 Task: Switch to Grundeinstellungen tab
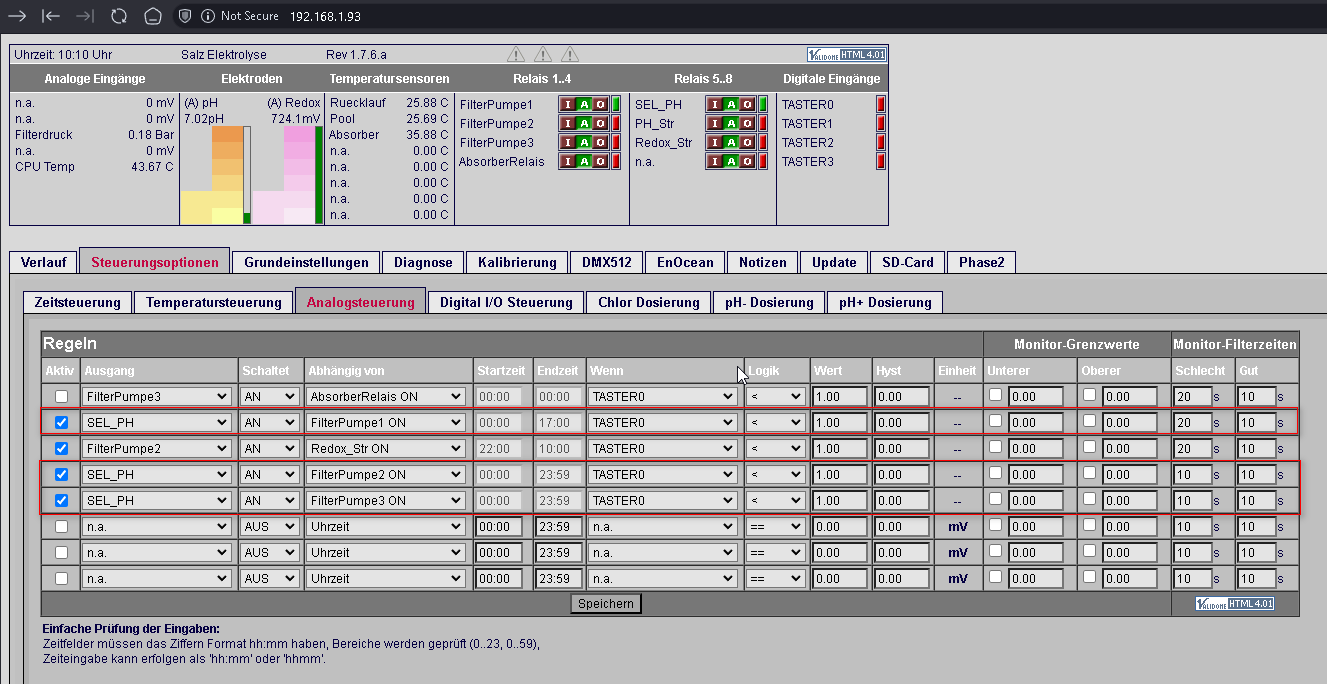(306, 262)
